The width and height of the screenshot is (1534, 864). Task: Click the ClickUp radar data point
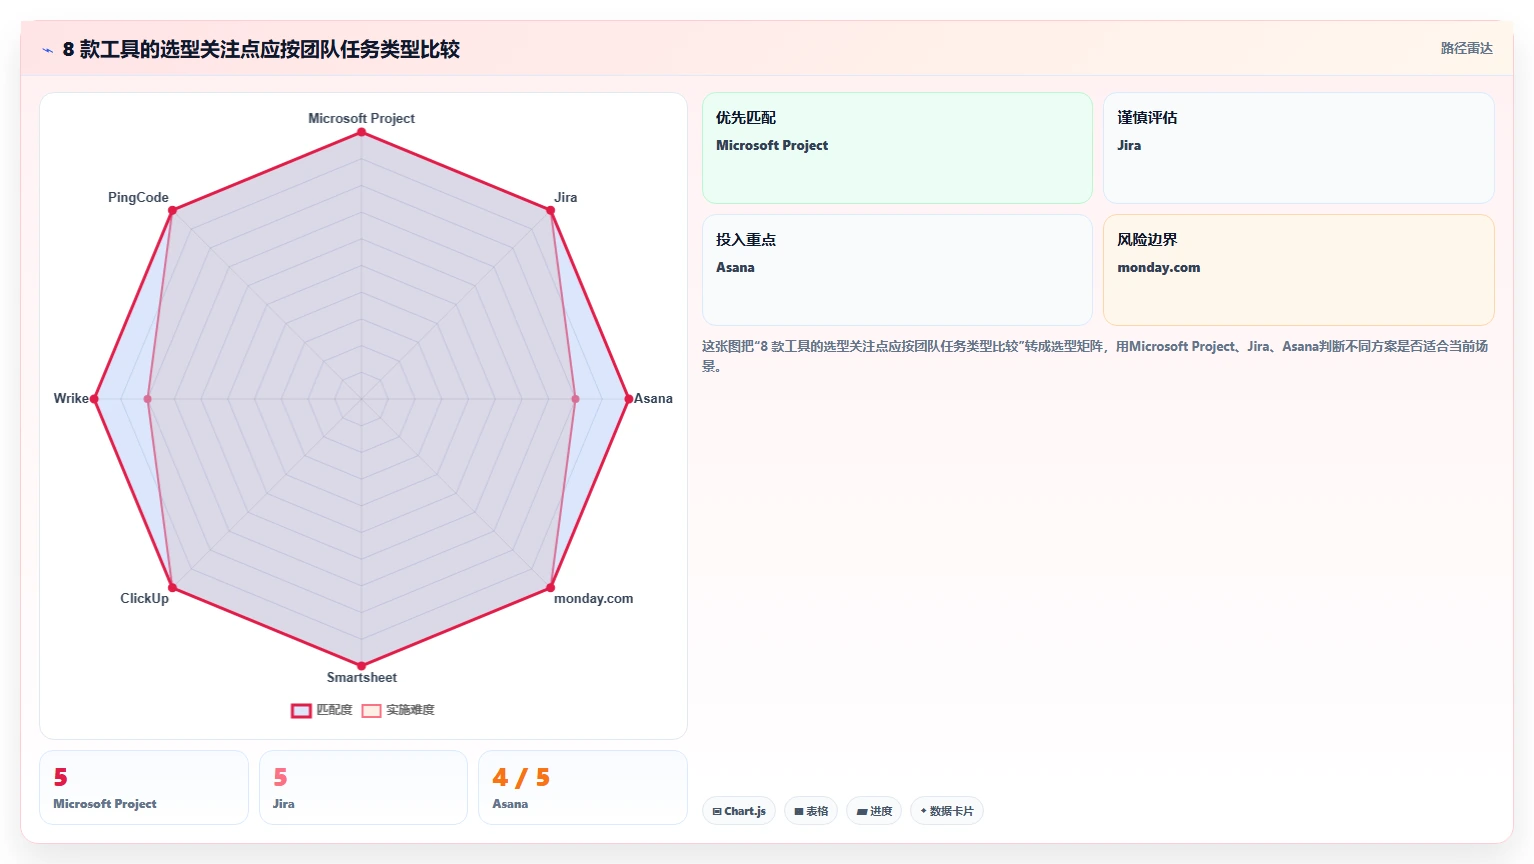(172, 588)
